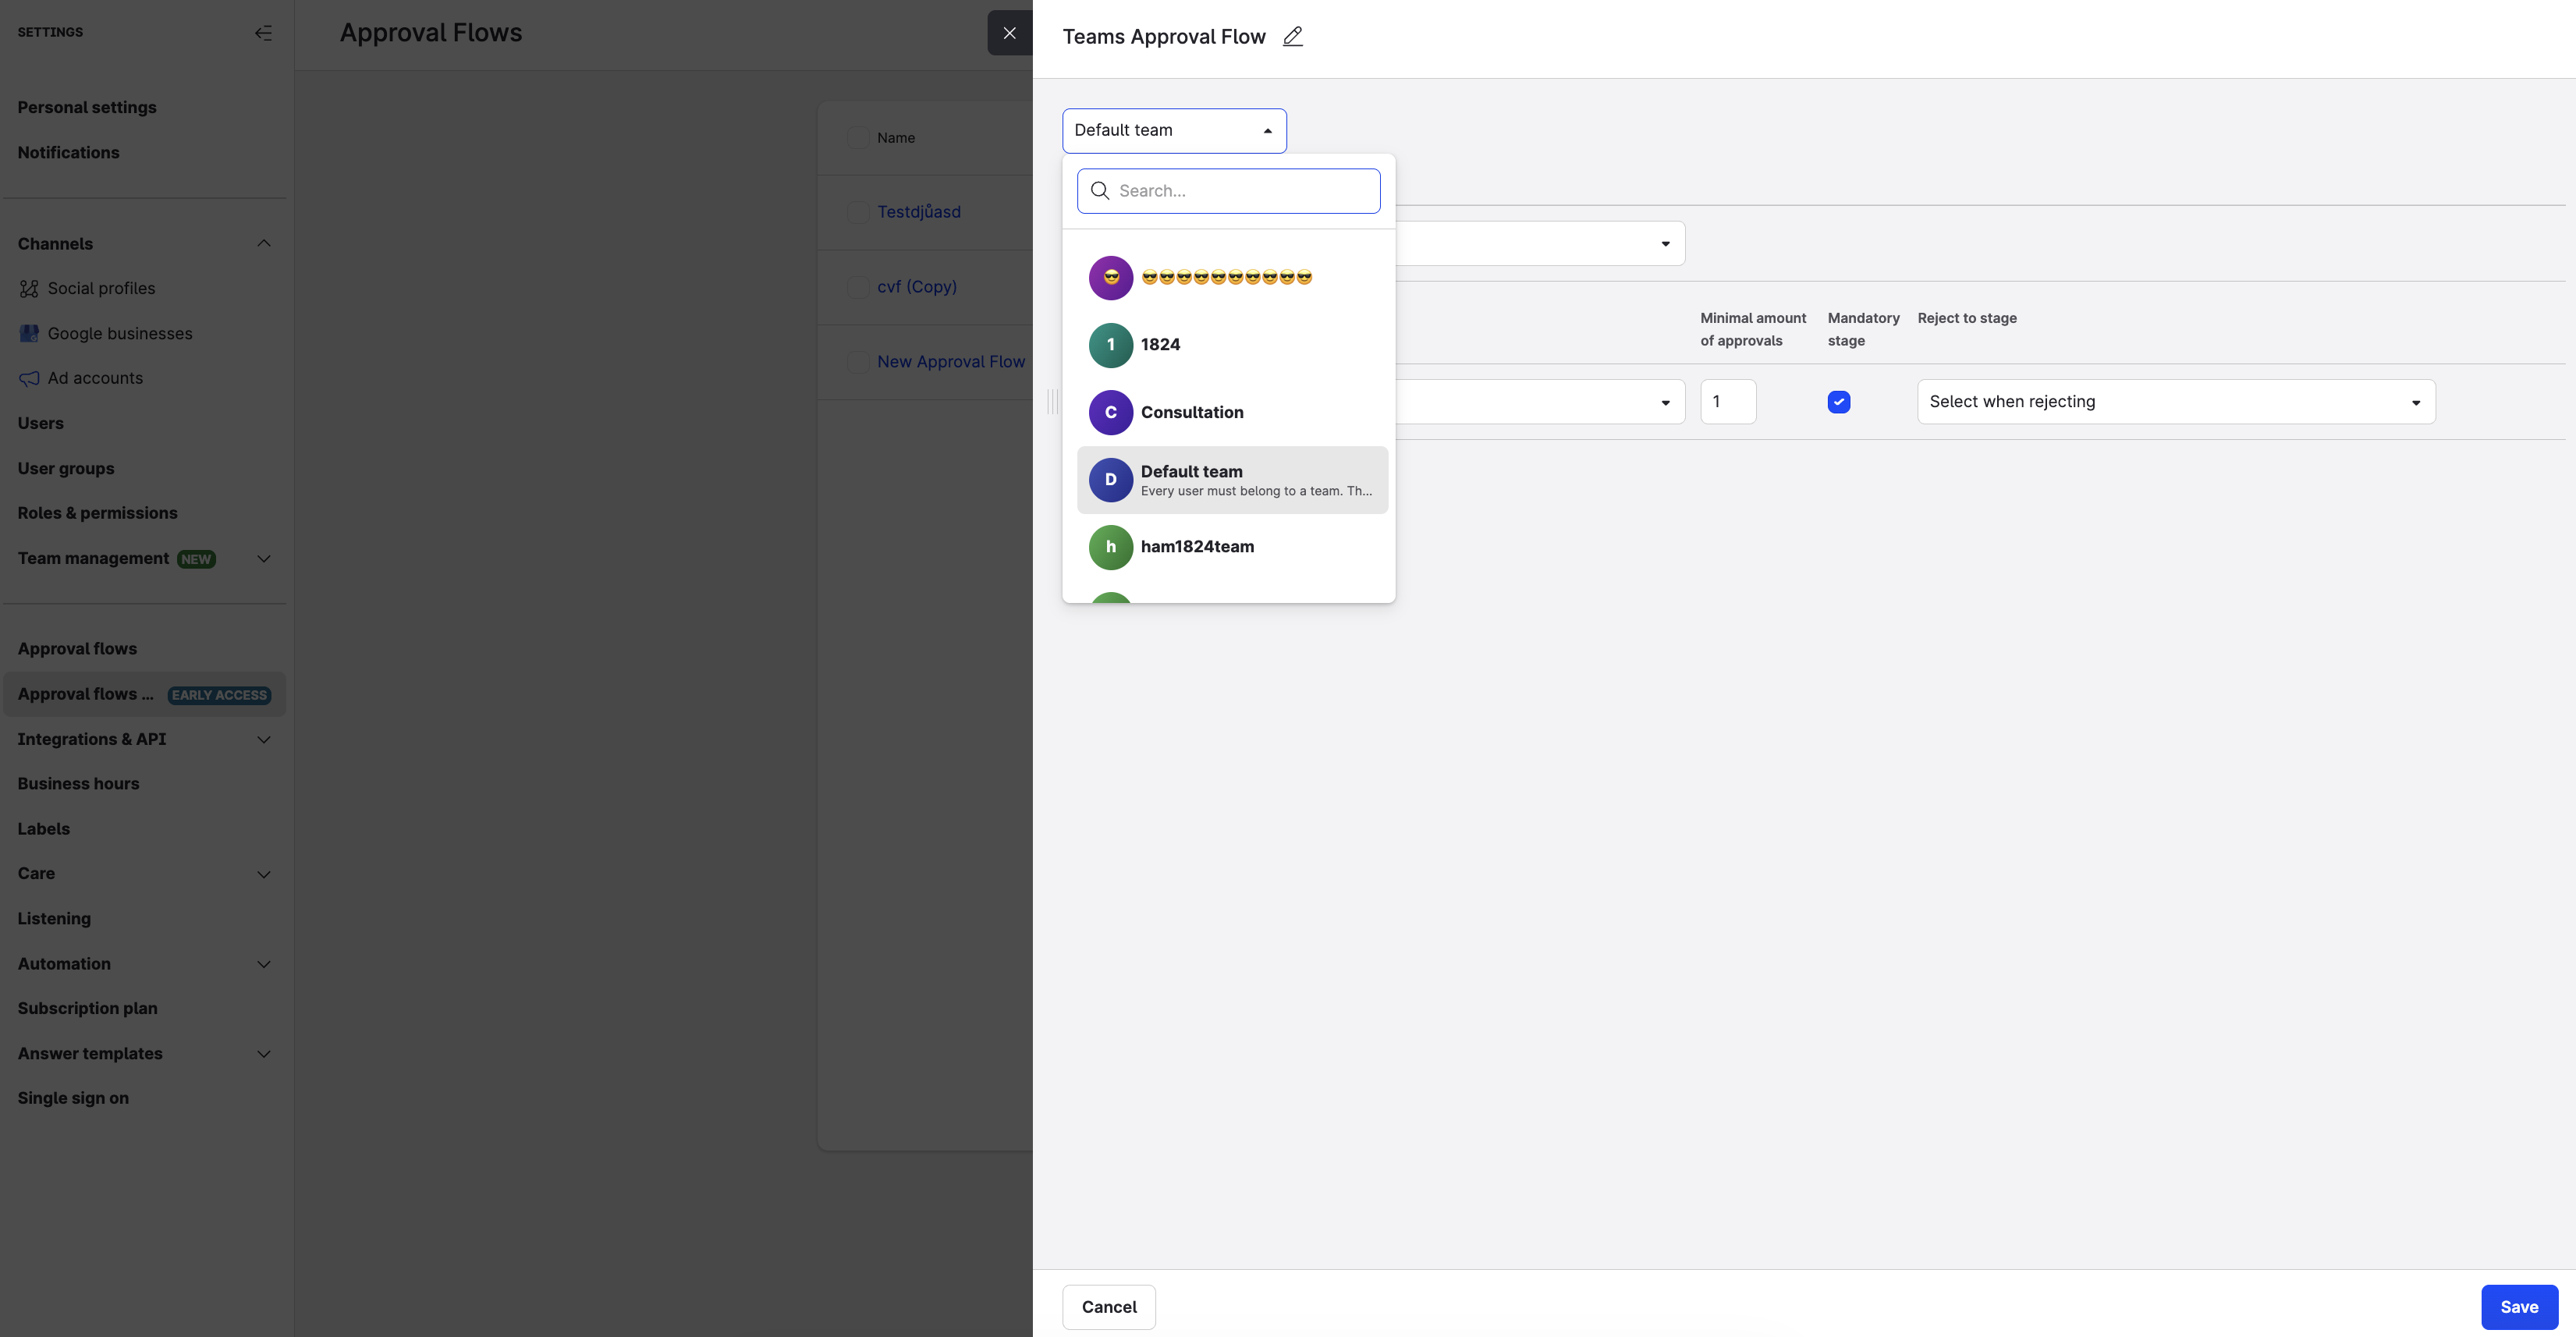Open Approval flows early access item
The height and width of the screenshot is (1337, 2576).
[x=144, y=695]
